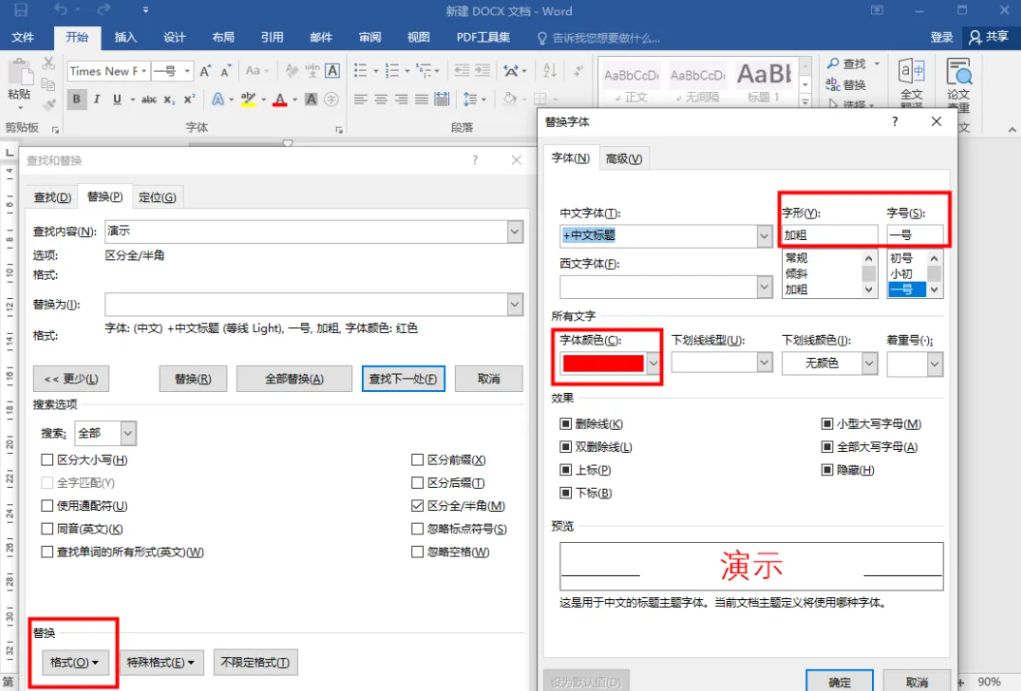Switch to the Find tab (查找)

click(x=53, y=197)
